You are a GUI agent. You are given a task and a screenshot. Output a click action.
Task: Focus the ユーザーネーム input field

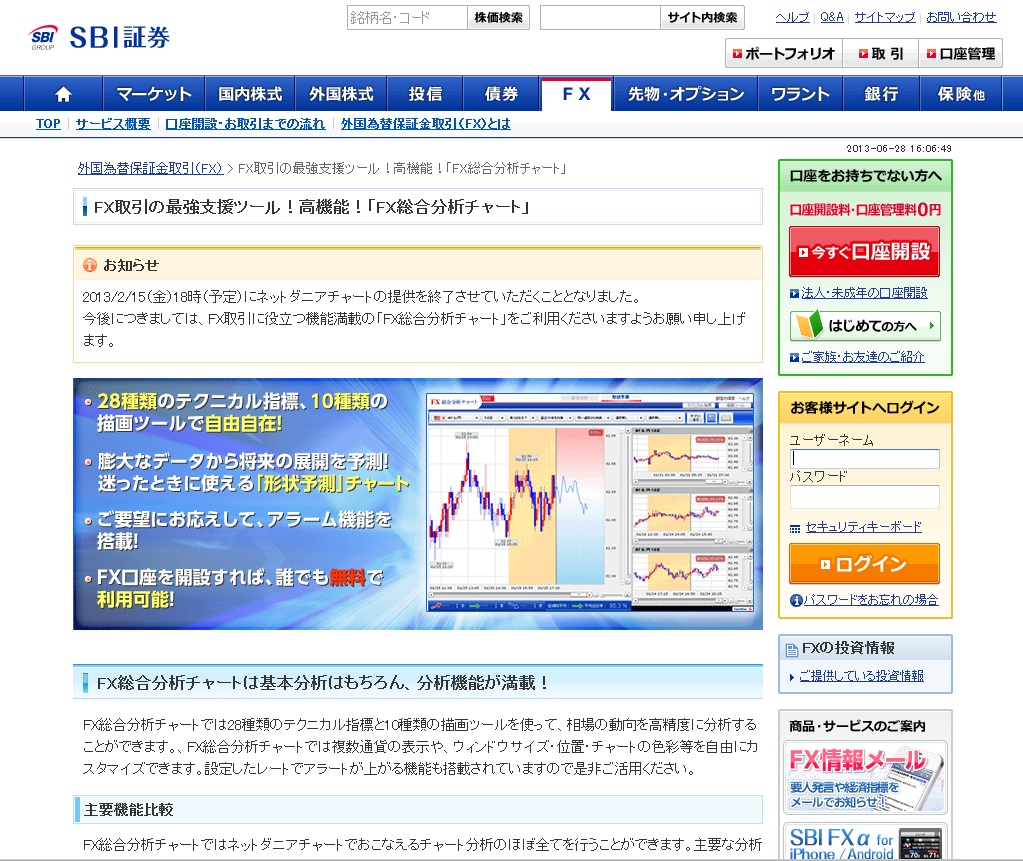[x=864, y=459]
